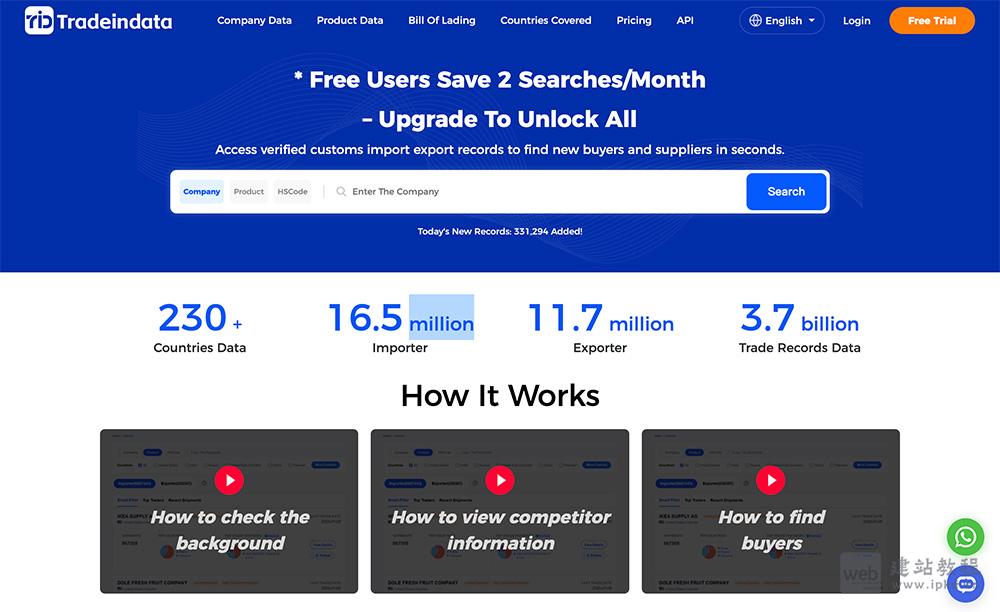Viewport: 1000px width, 612px height.
Task: Expand the English language dropdown
Action: click(x=782, y=21)
